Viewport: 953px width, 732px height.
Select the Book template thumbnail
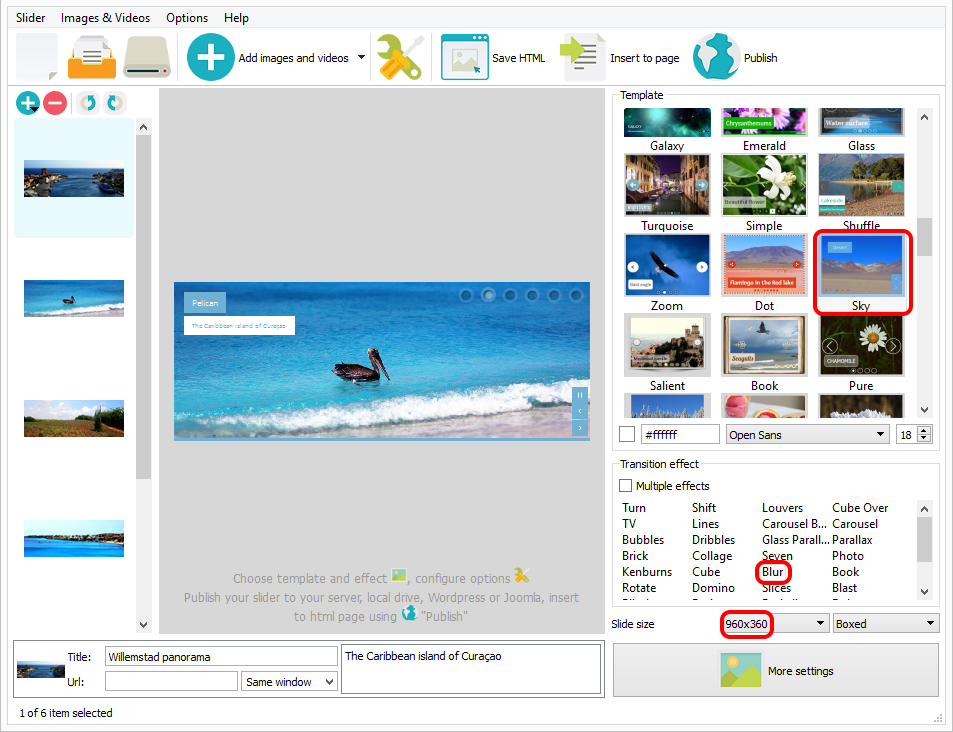pos(764,345)
